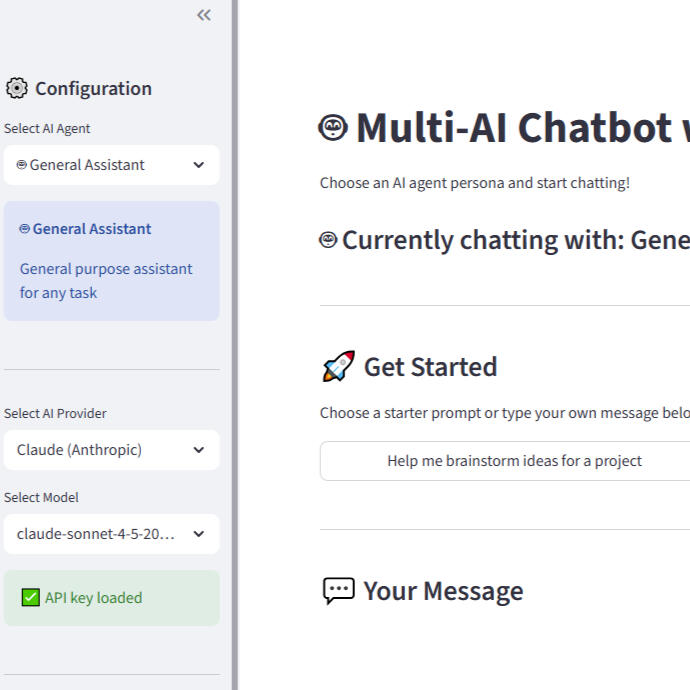Click the Your Message heading

443,591
